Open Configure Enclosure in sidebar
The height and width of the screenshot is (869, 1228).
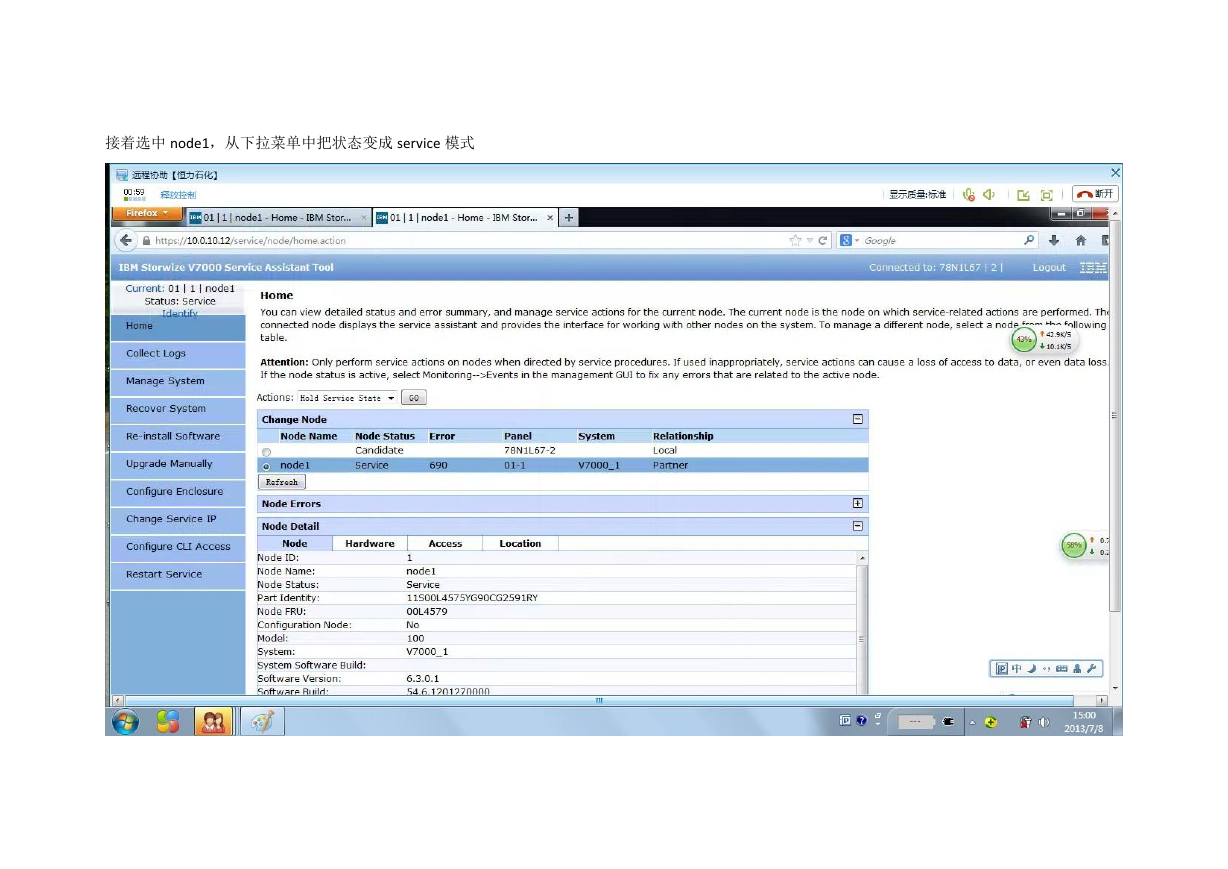point(178,492)
